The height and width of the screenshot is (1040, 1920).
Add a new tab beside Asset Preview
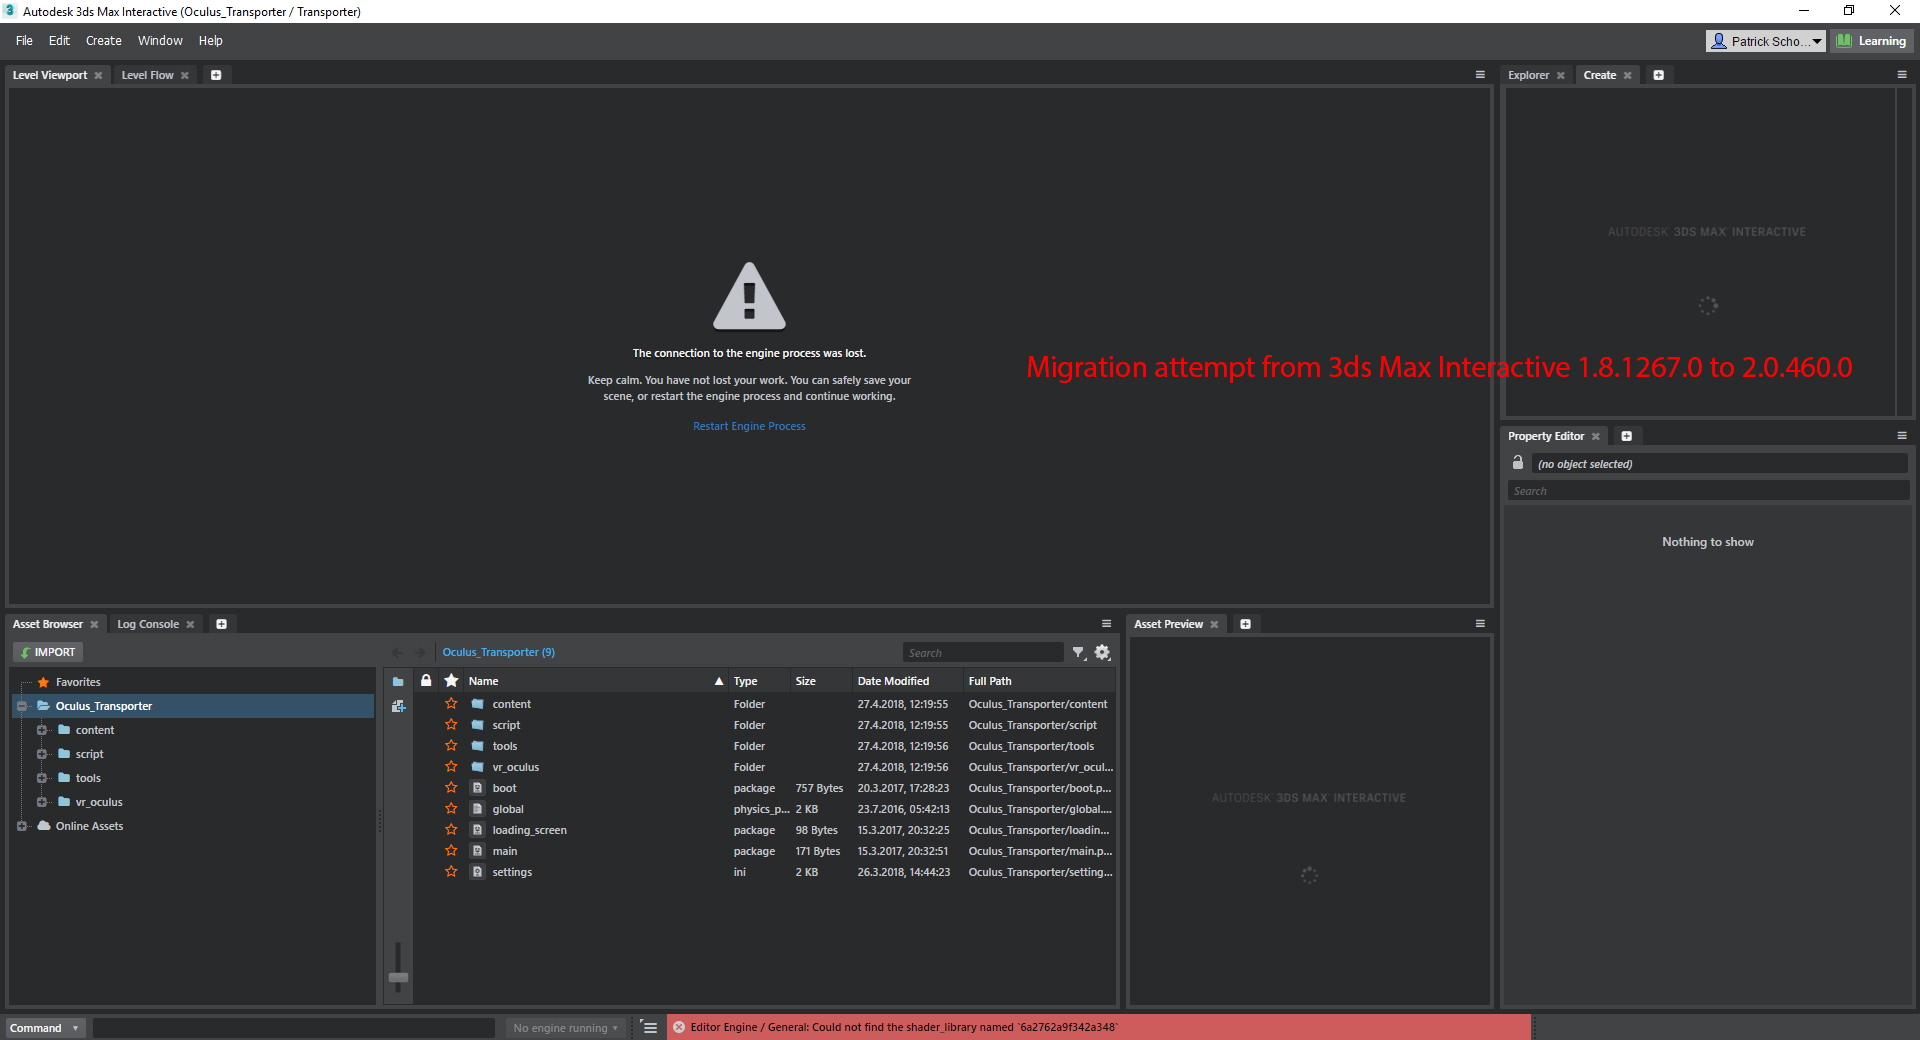1246,624
